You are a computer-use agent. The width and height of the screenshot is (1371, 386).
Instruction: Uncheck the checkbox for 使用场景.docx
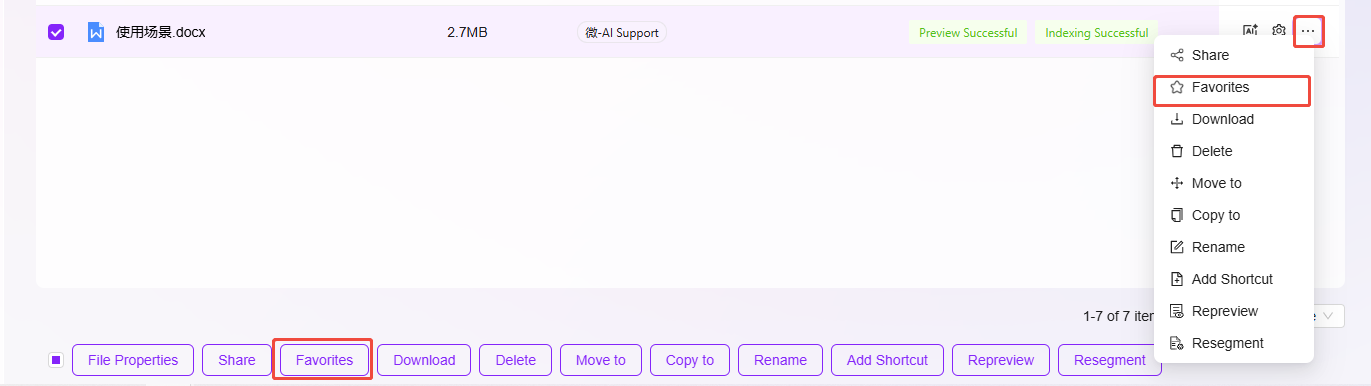(x=56, y=32)
